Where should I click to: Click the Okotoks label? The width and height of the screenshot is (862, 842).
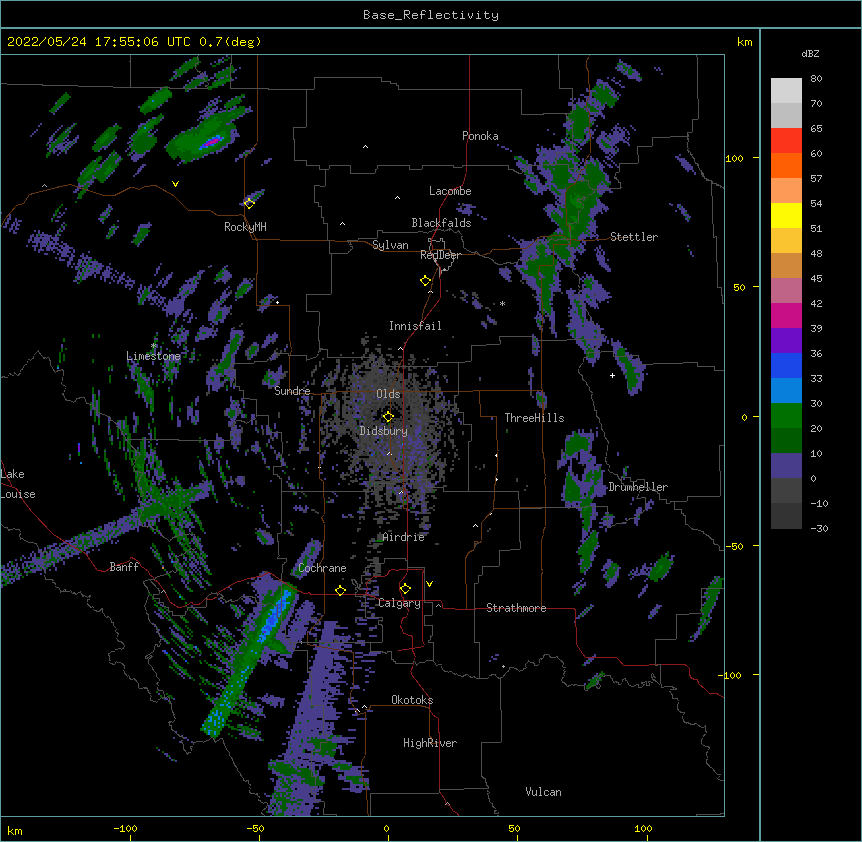coord(412,700)
